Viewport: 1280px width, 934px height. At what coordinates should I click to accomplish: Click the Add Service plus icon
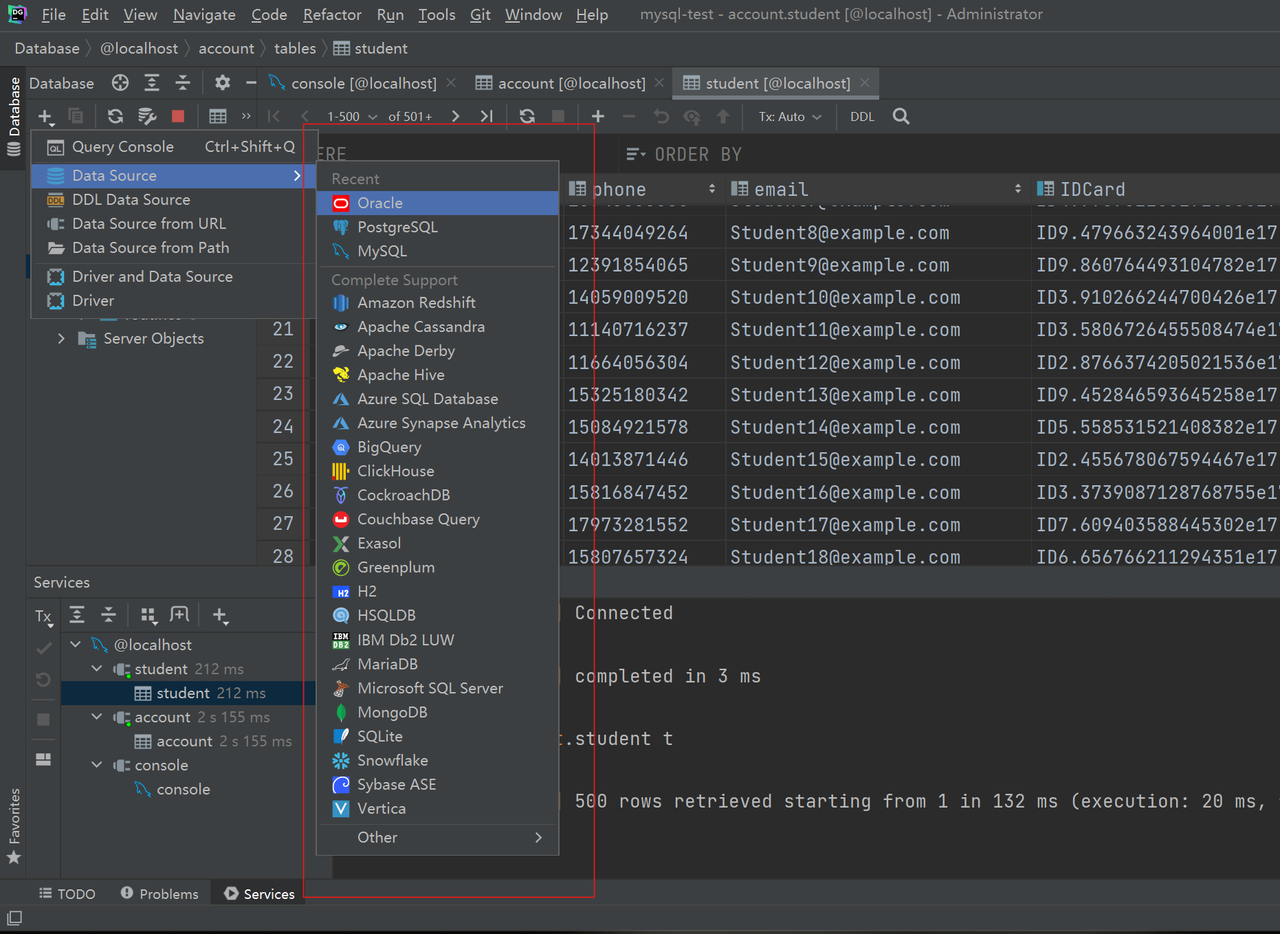tap(220, 615)
